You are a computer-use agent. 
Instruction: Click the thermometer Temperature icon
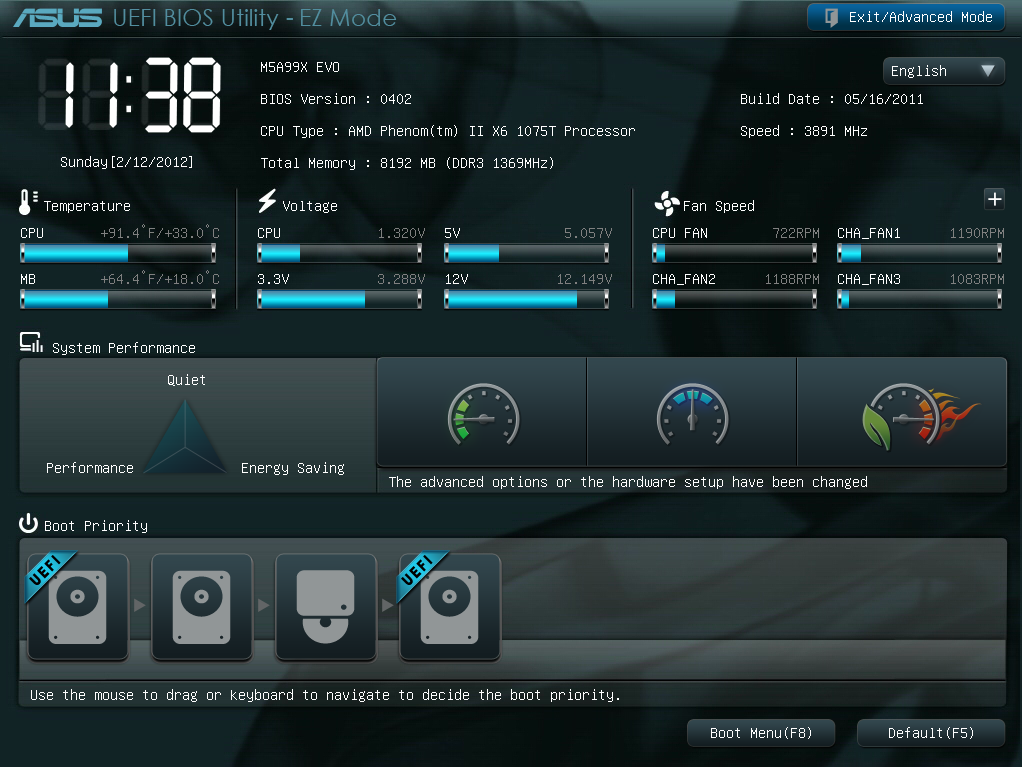(28, 202)
